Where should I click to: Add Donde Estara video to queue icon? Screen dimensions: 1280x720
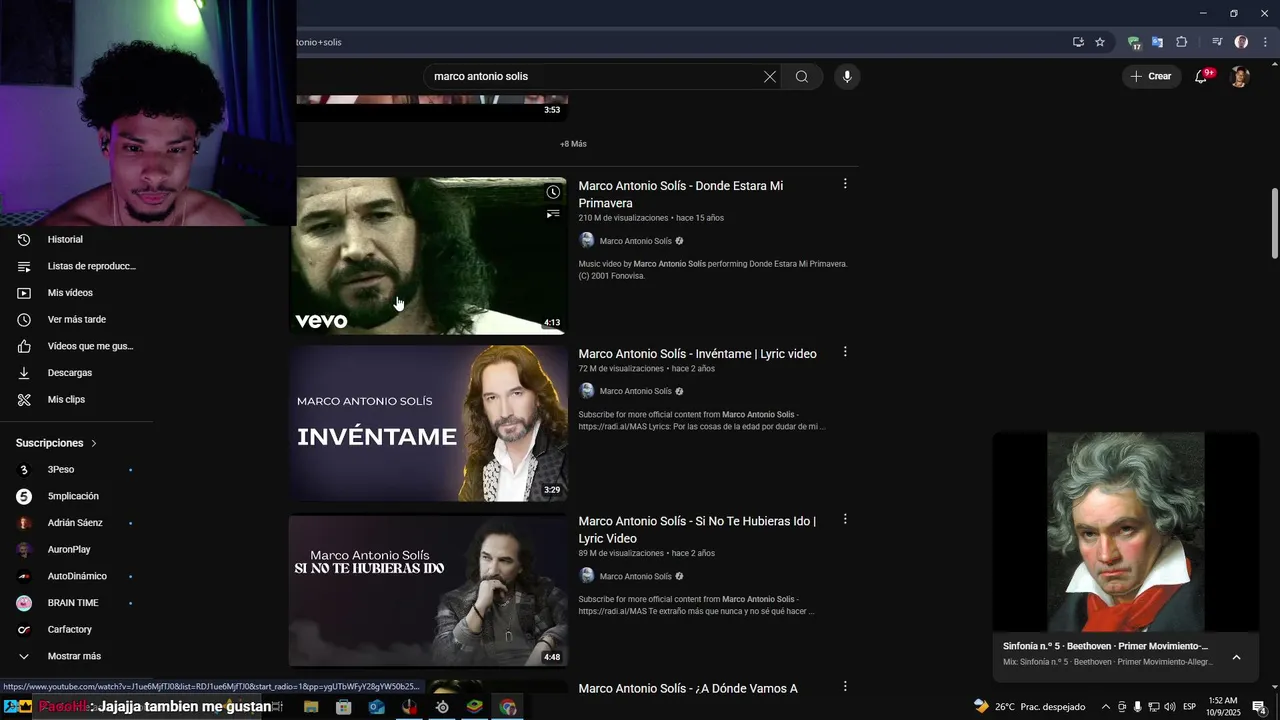click(x=553, y=214)
